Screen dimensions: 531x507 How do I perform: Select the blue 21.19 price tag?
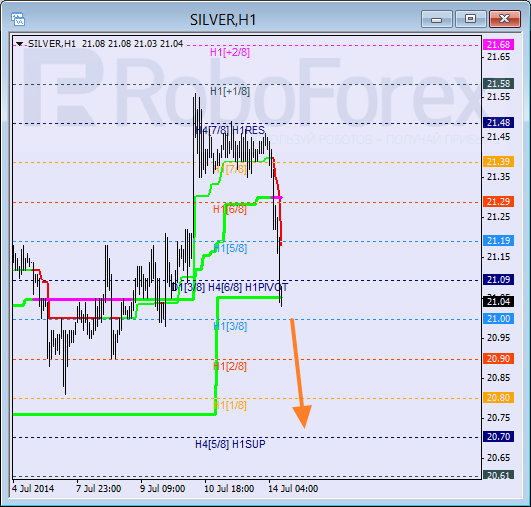point(498,240)
